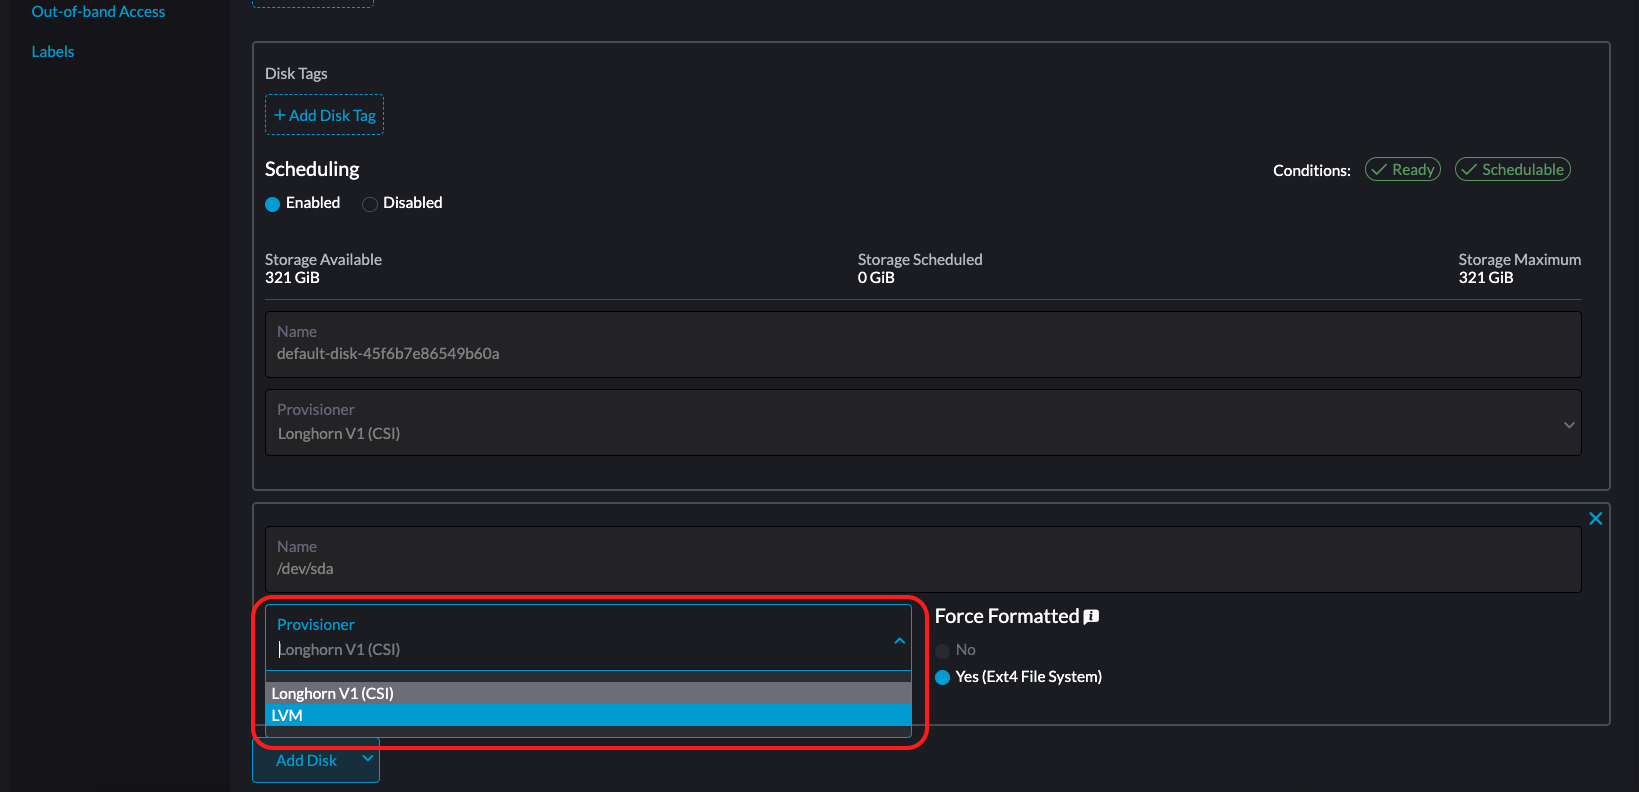Click the Add Disk Tag button
Image resolution: width=1639 pixels, height=792 pixels.
[x=324, y=114]
